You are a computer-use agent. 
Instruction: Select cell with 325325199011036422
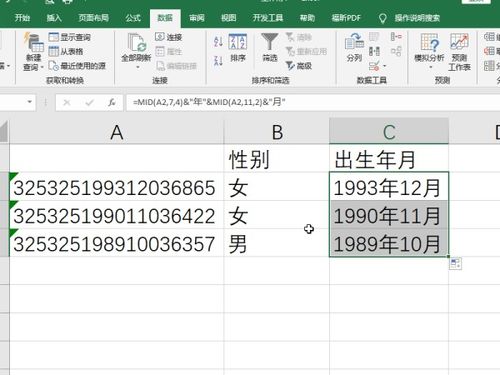point(117,215)
